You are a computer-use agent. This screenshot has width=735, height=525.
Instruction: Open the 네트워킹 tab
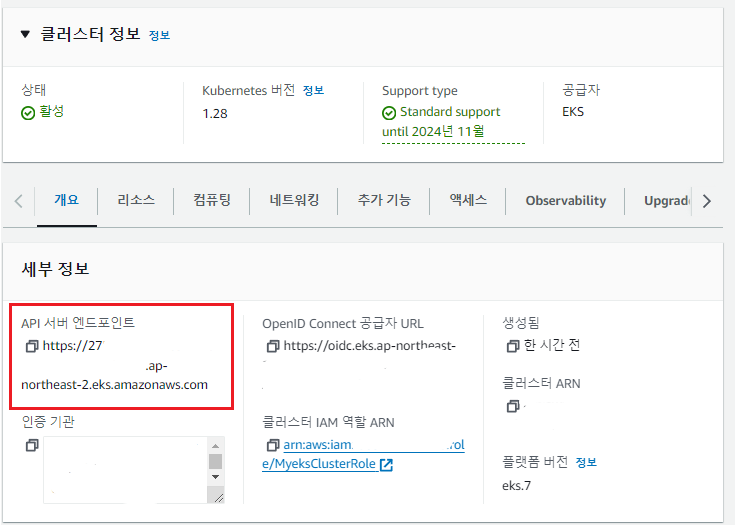(x=294, y=200)
